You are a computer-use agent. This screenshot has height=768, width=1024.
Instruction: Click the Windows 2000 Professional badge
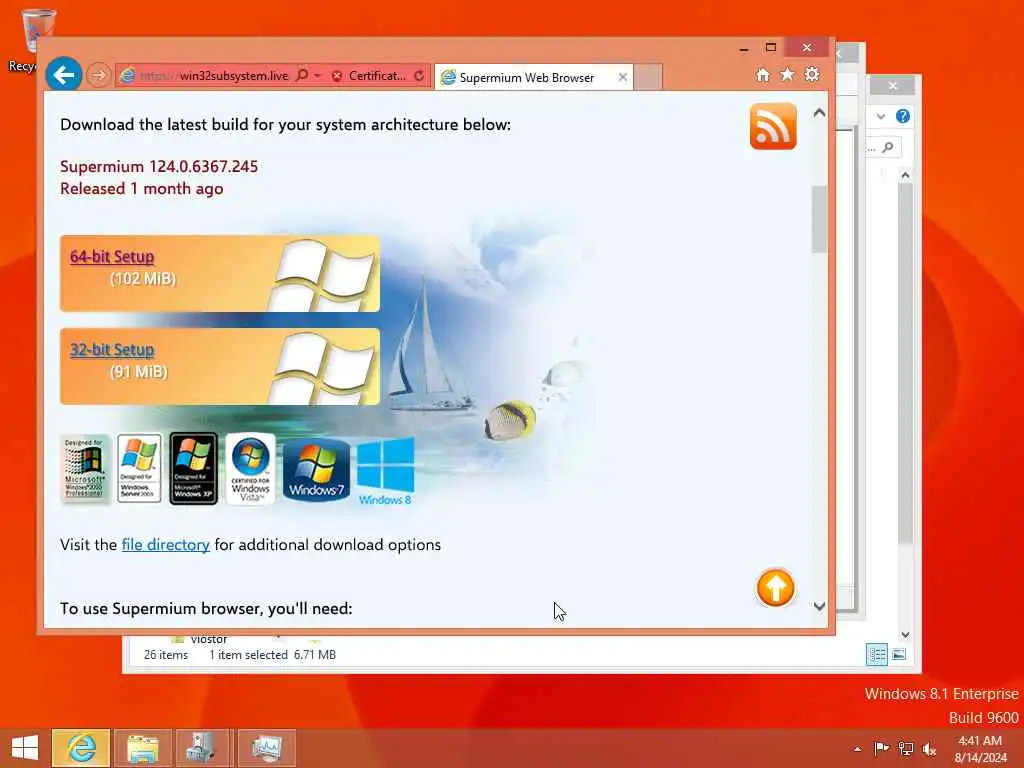85,469
